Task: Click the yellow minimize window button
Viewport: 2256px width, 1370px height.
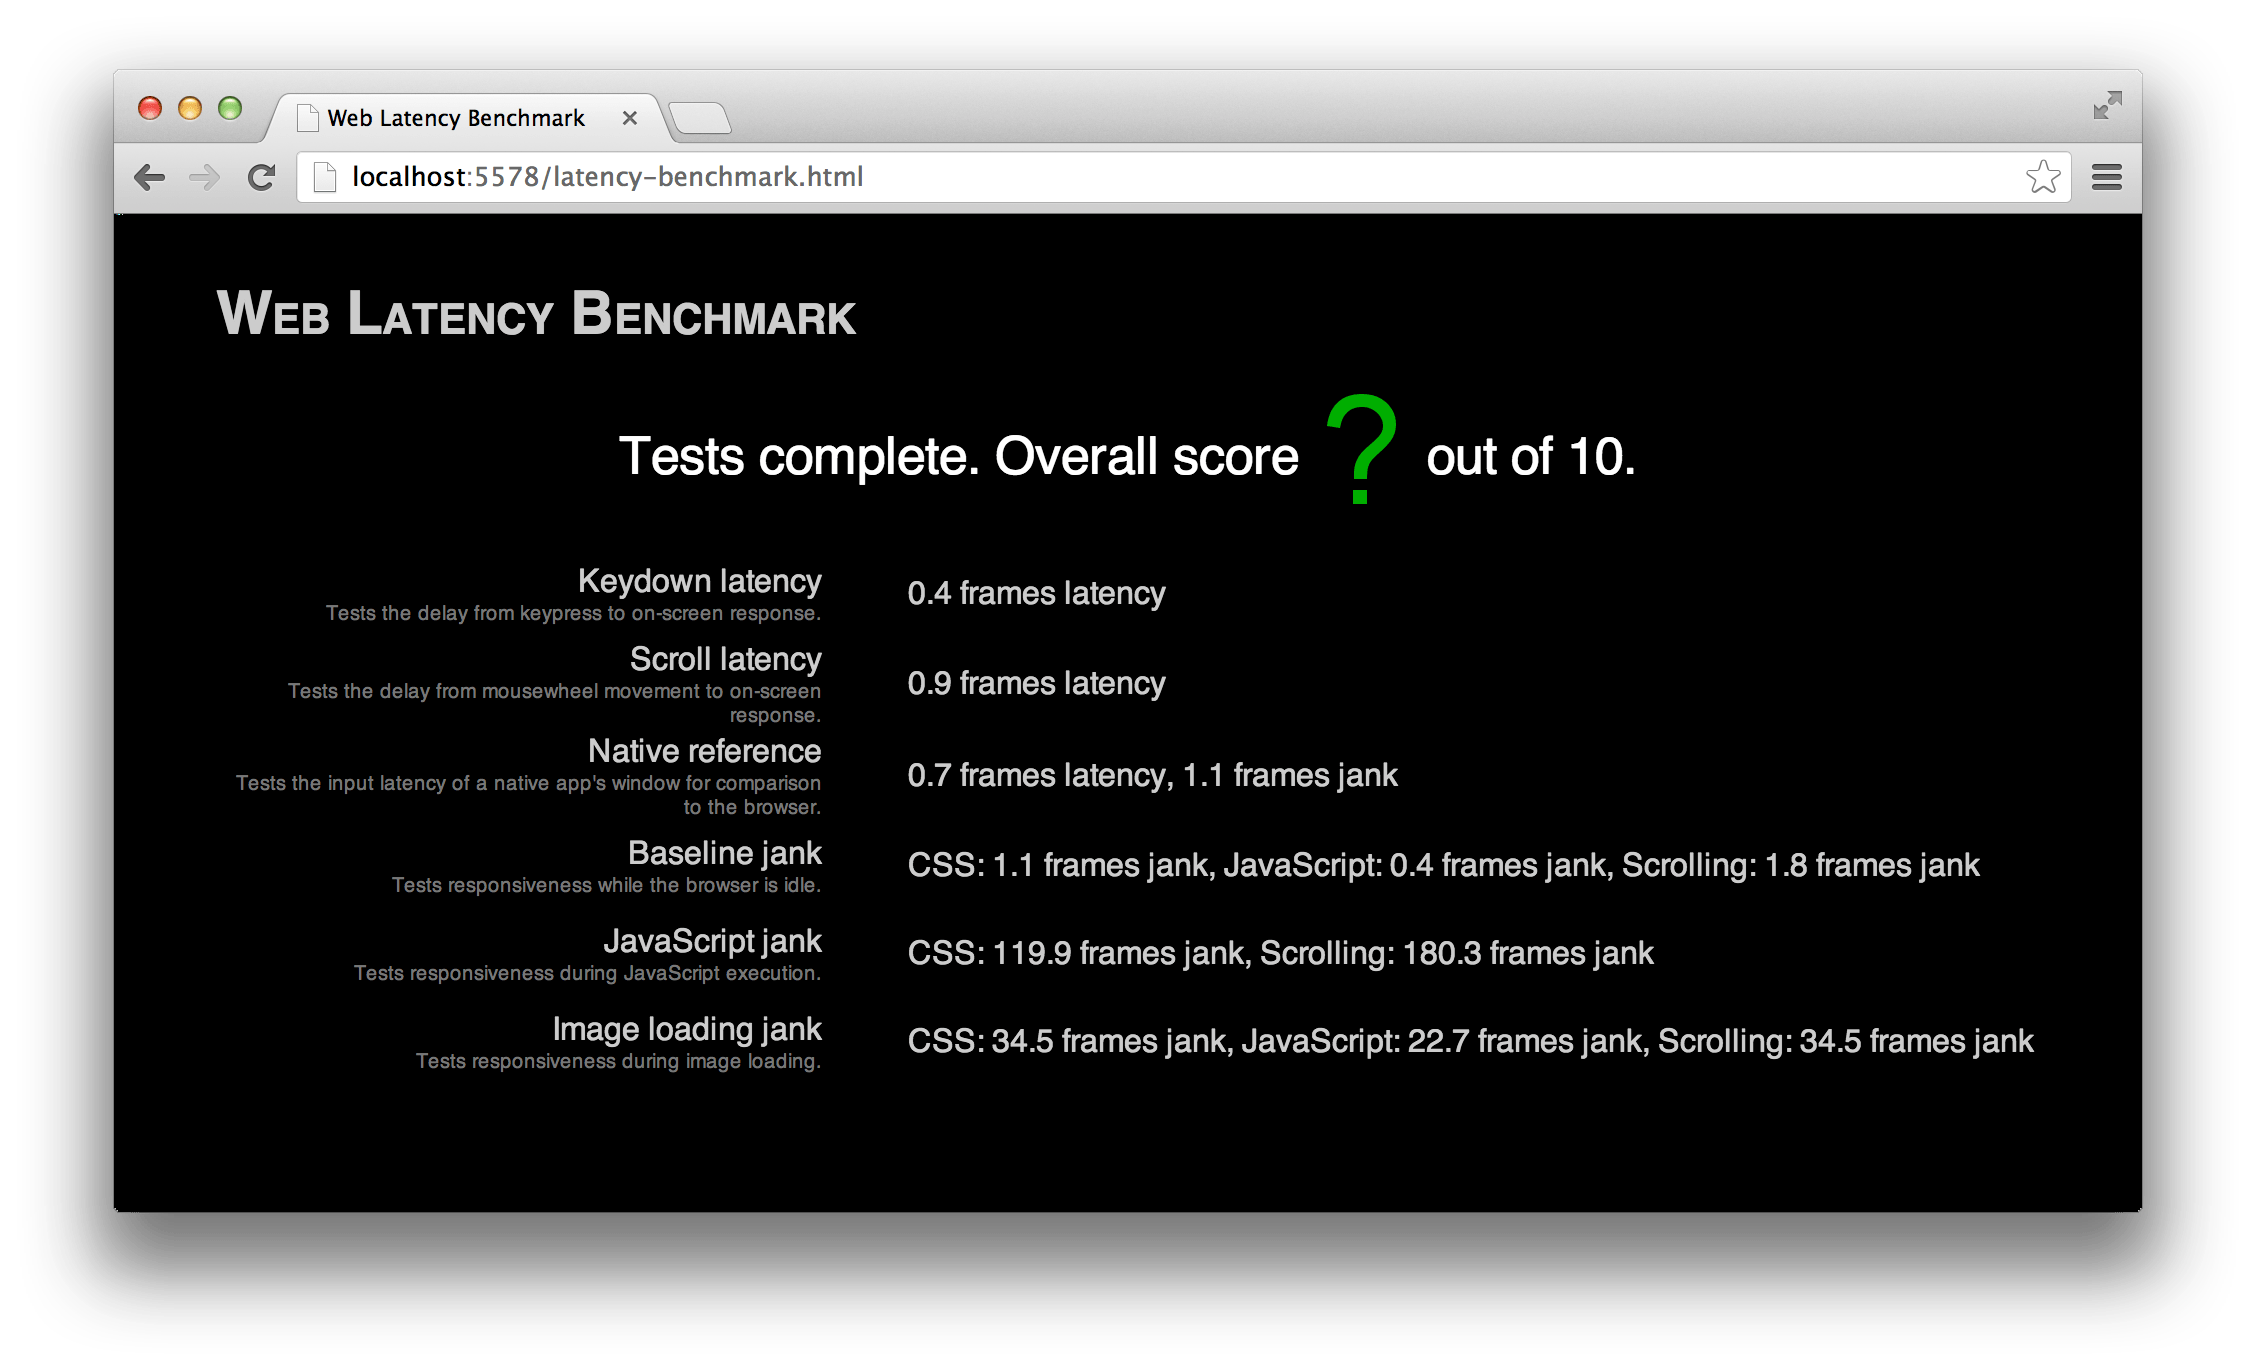Action: 190,108
